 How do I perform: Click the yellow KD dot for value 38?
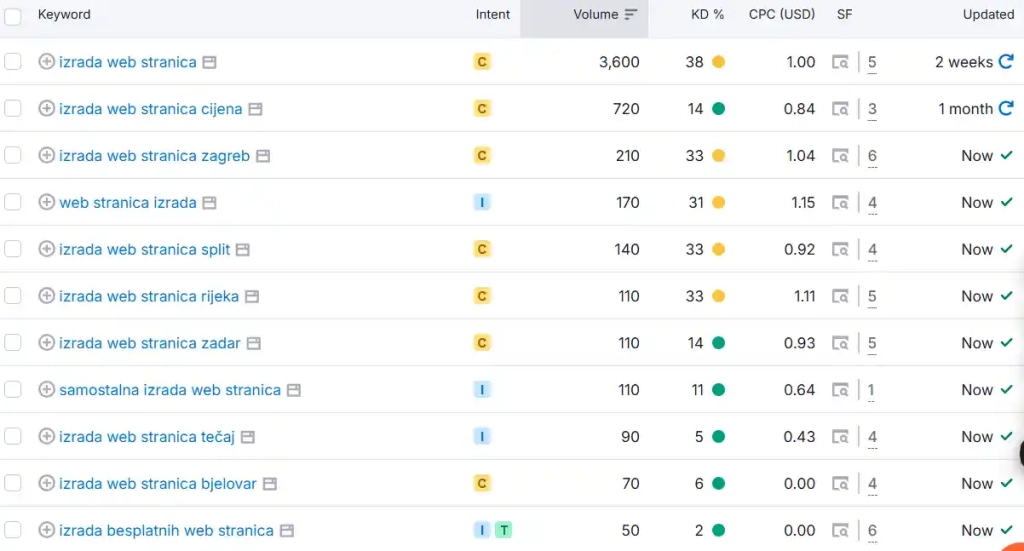pyautogui.click(x=718, y=62)
